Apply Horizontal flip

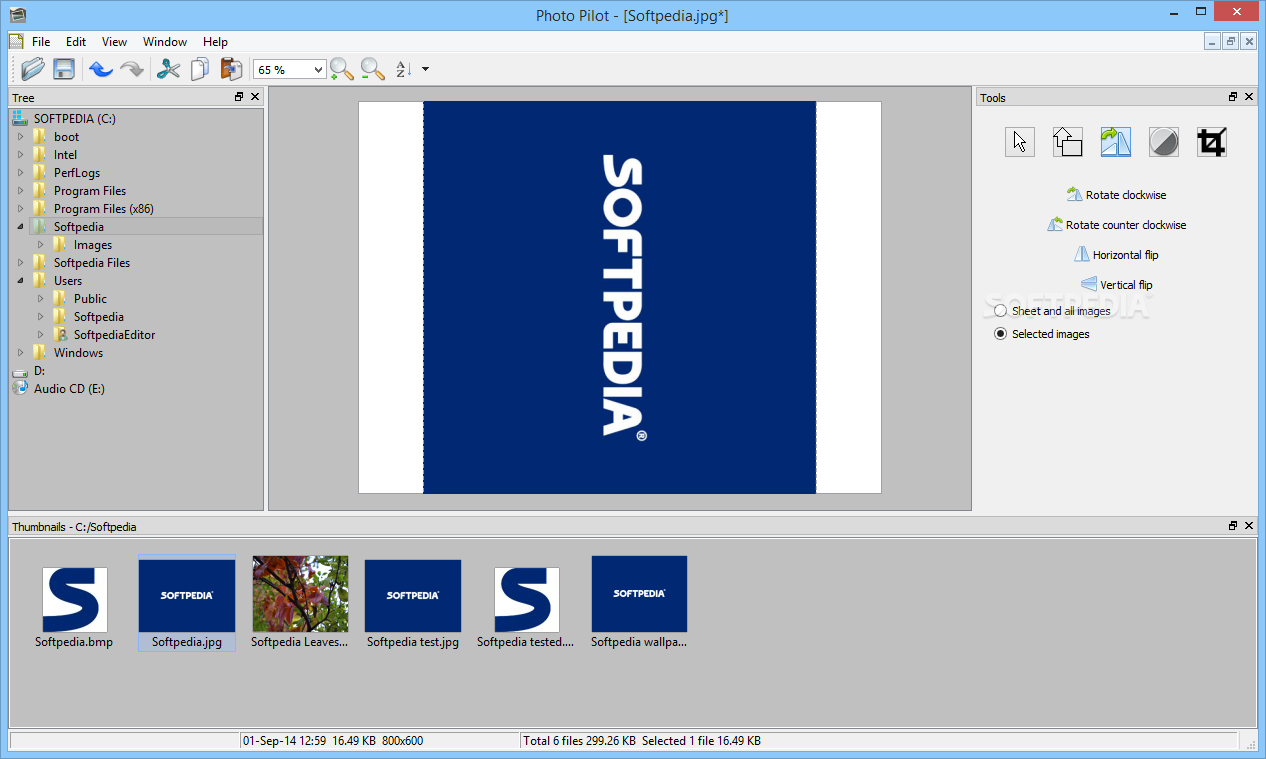(x=1116, y=255)
